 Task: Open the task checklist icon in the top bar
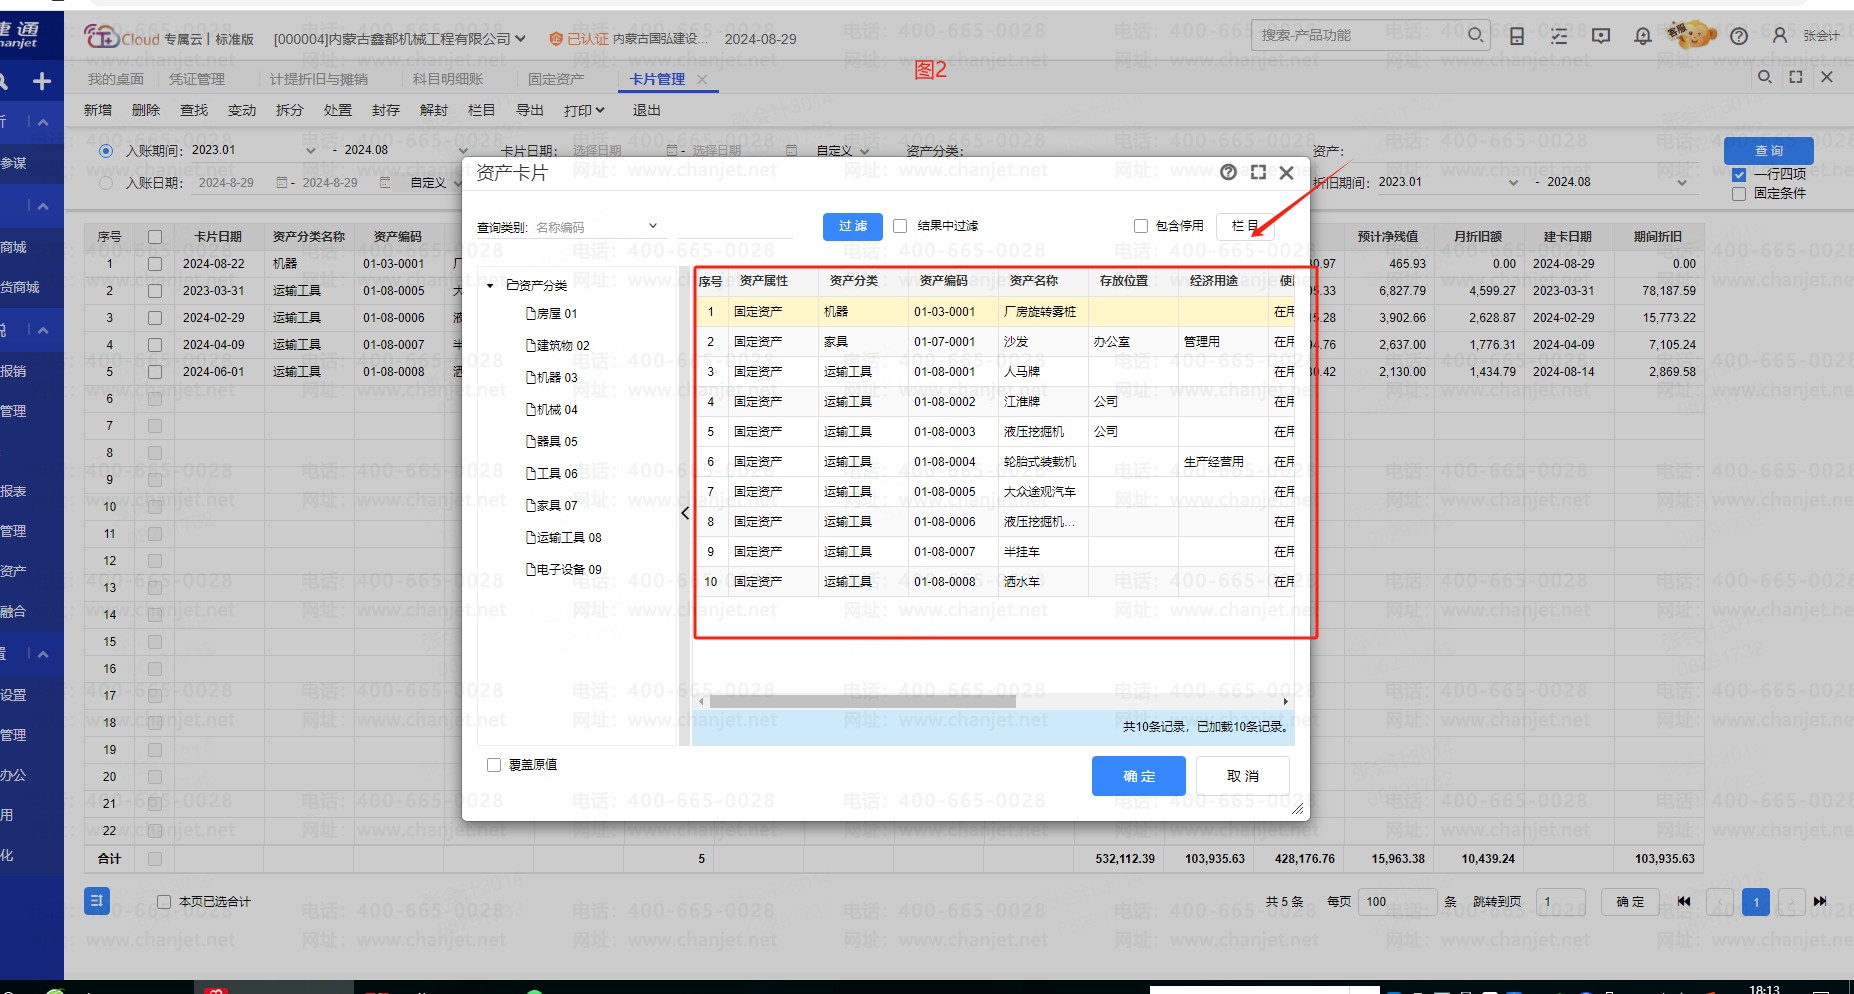(1559, 36)
